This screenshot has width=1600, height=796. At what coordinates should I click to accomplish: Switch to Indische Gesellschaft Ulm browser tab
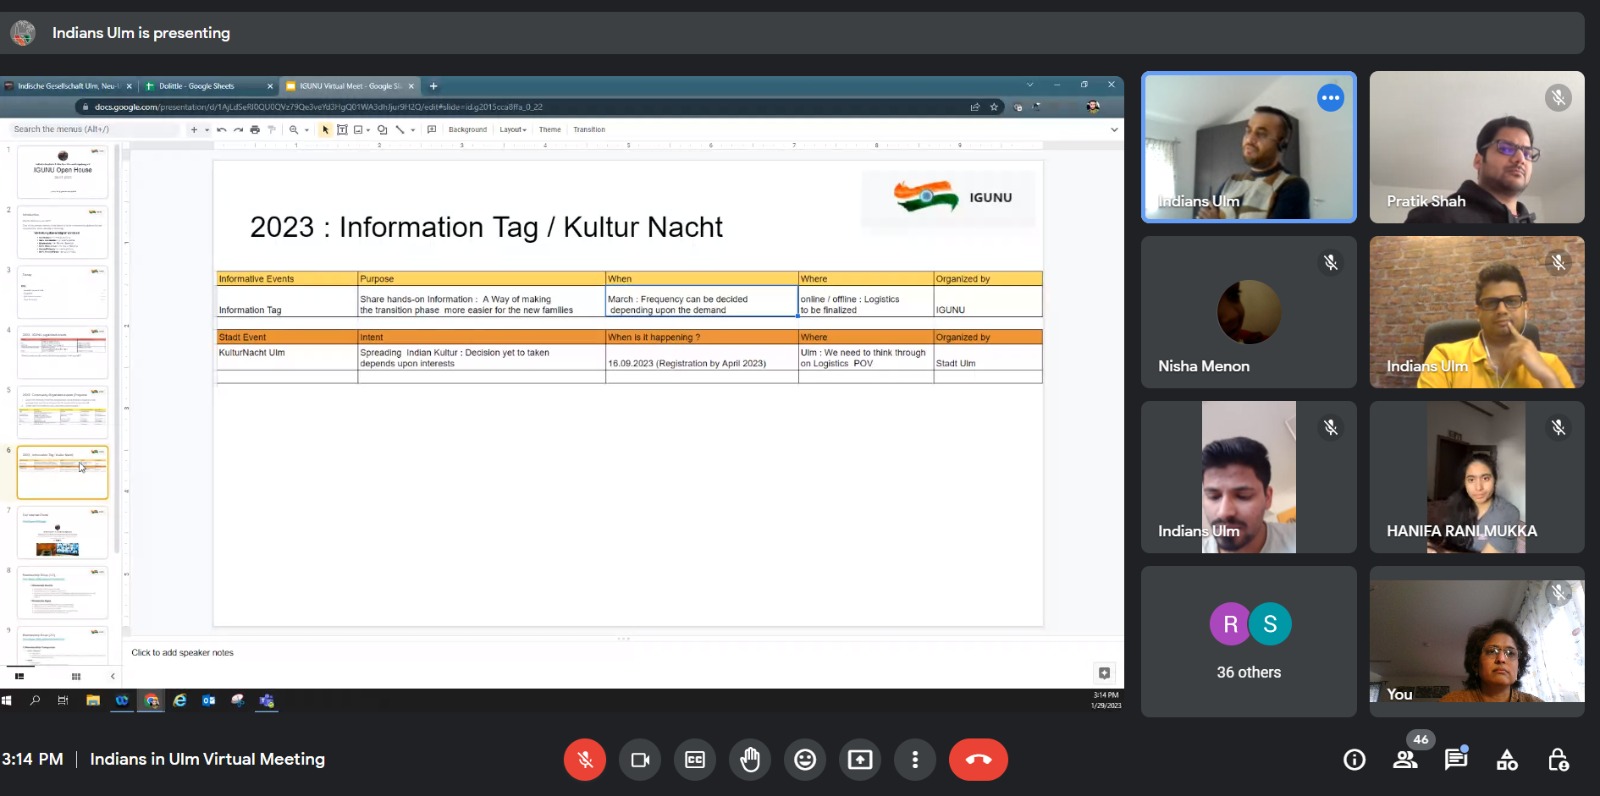point(68,86)
